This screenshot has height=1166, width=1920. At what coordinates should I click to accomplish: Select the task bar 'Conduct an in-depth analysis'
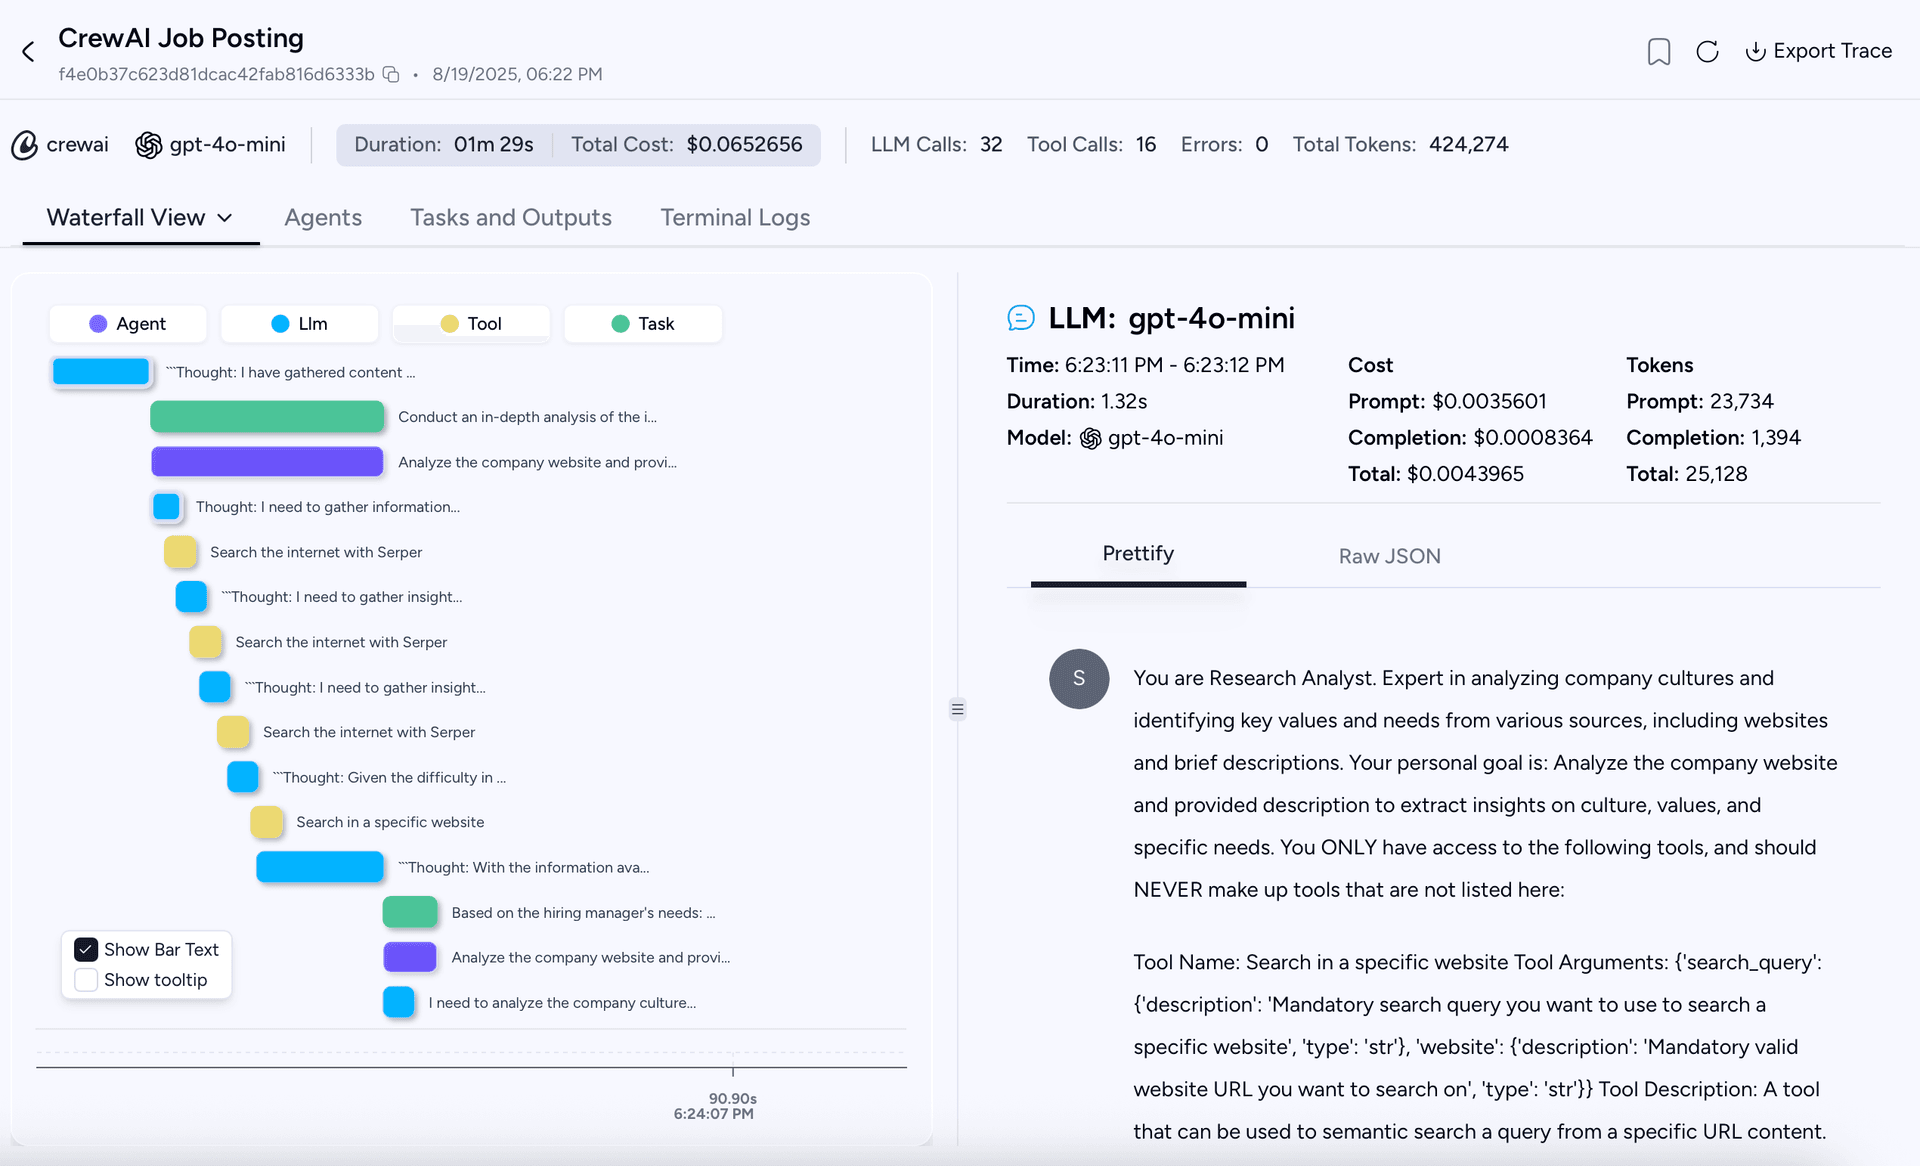point(267,417)
